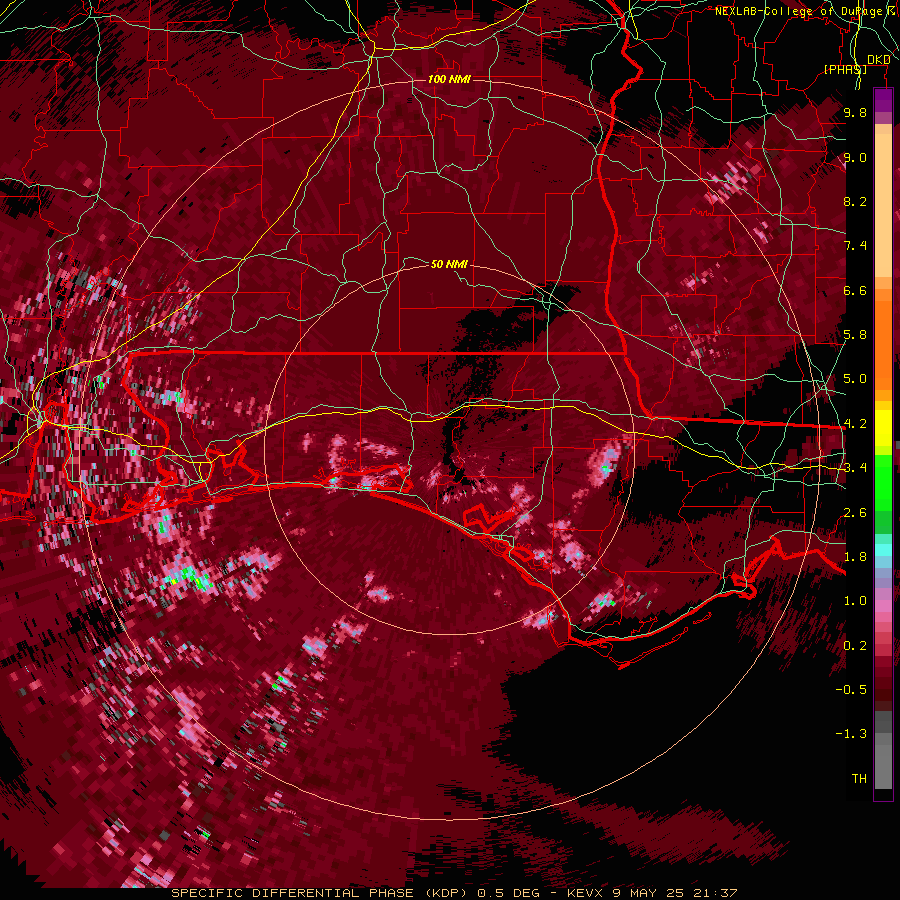Click the 7.4 value on color scale
This screenshot has height=900, width=900.
(855, 246)
